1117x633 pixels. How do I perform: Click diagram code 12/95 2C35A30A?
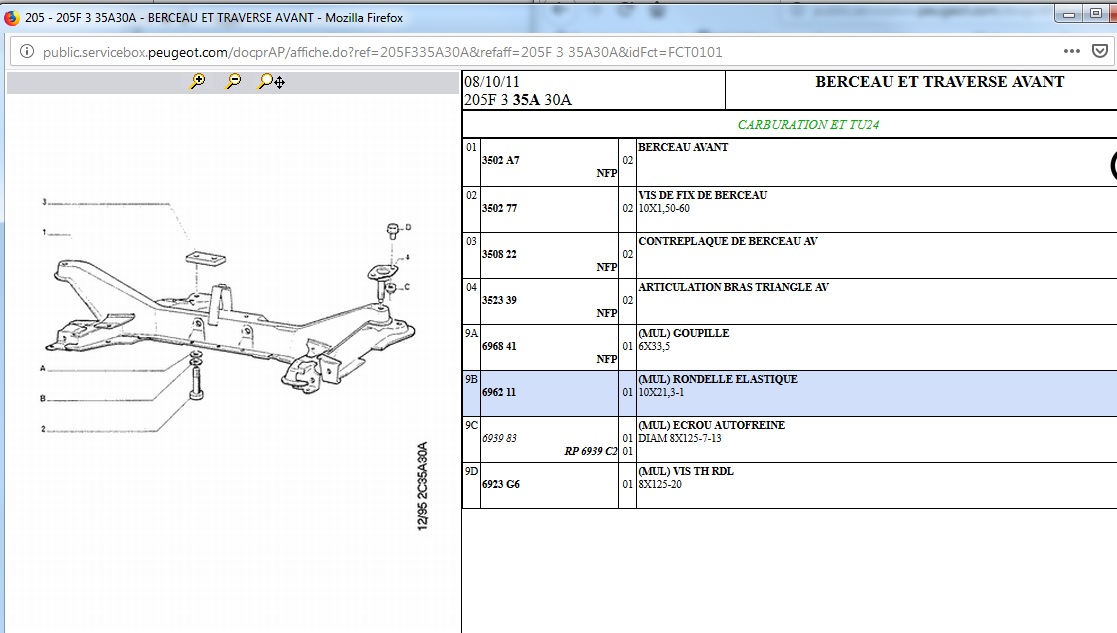422,486
